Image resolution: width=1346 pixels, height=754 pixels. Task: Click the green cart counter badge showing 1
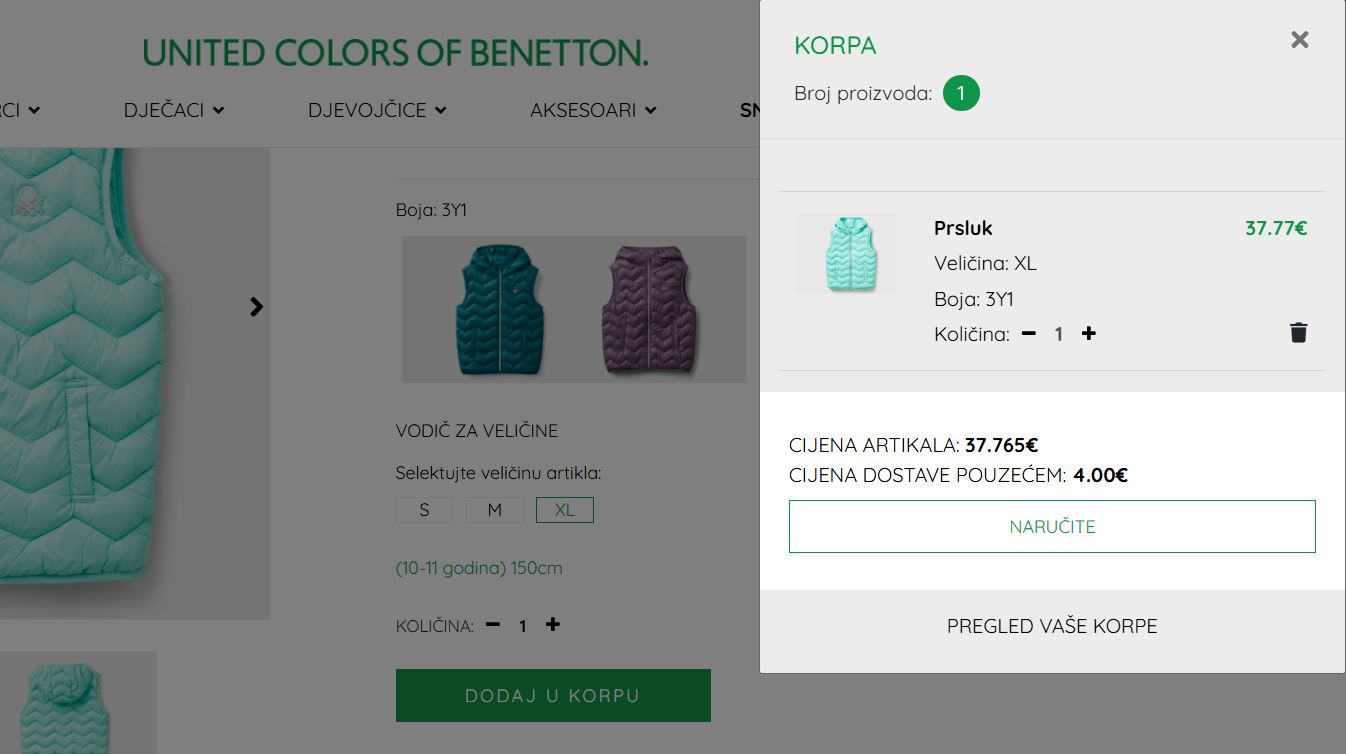click(x=961, y=93)
